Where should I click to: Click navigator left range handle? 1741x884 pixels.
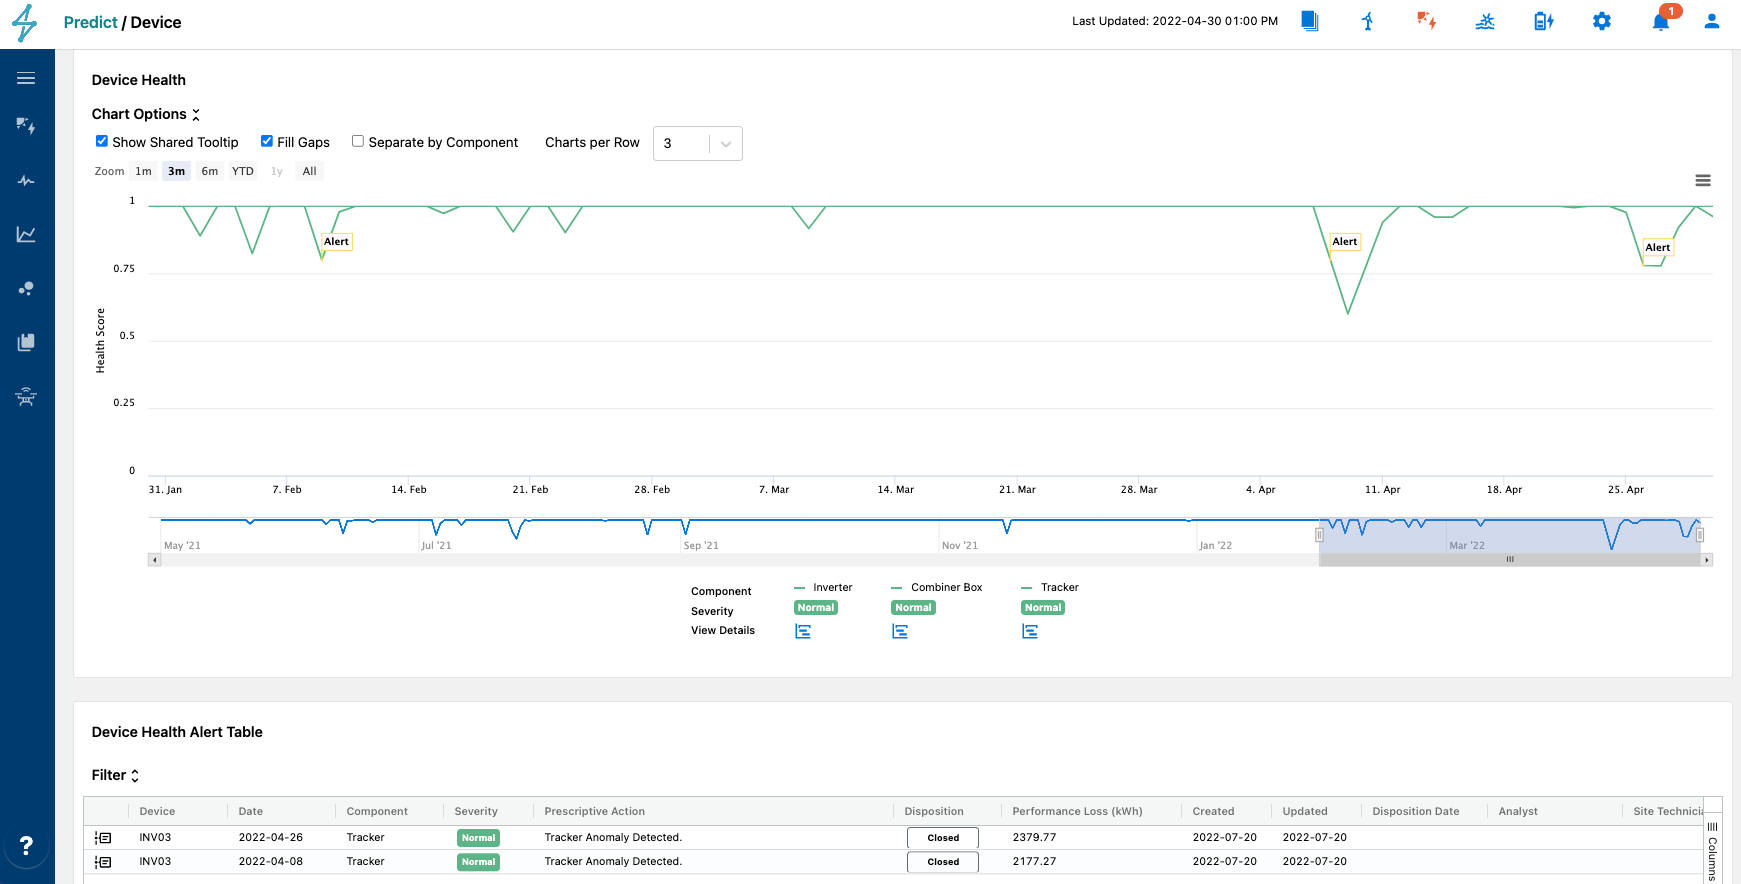point(1319,535)
